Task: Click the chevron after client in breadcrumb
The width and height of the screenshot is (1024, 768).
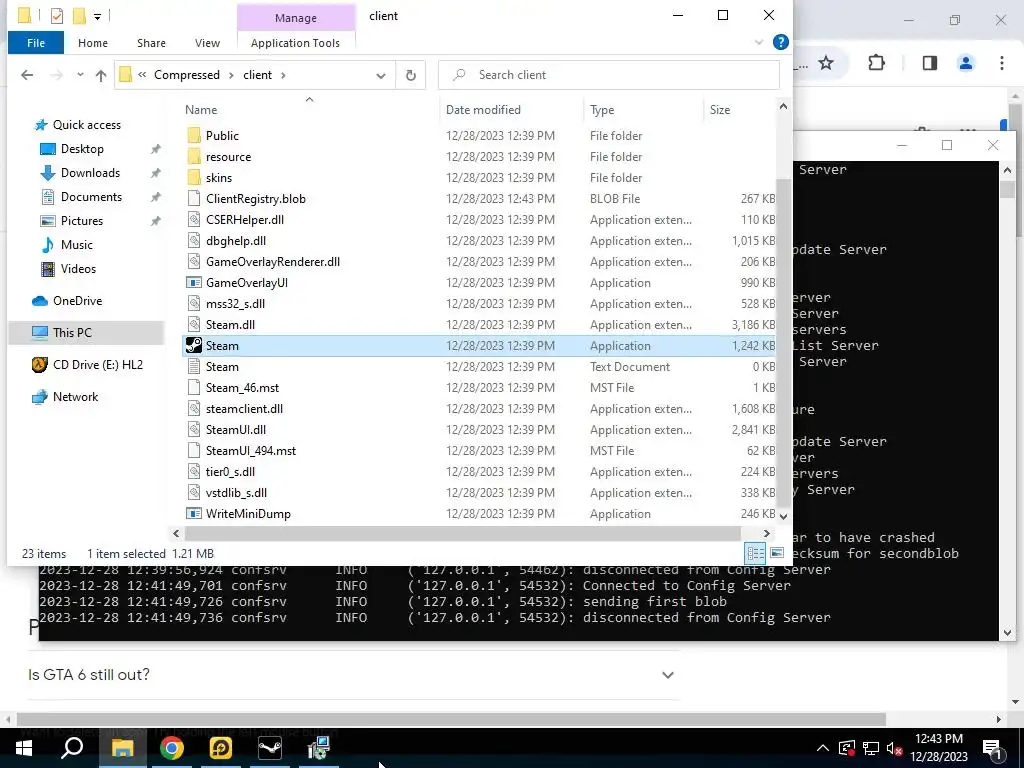Action: pos(283,75)
